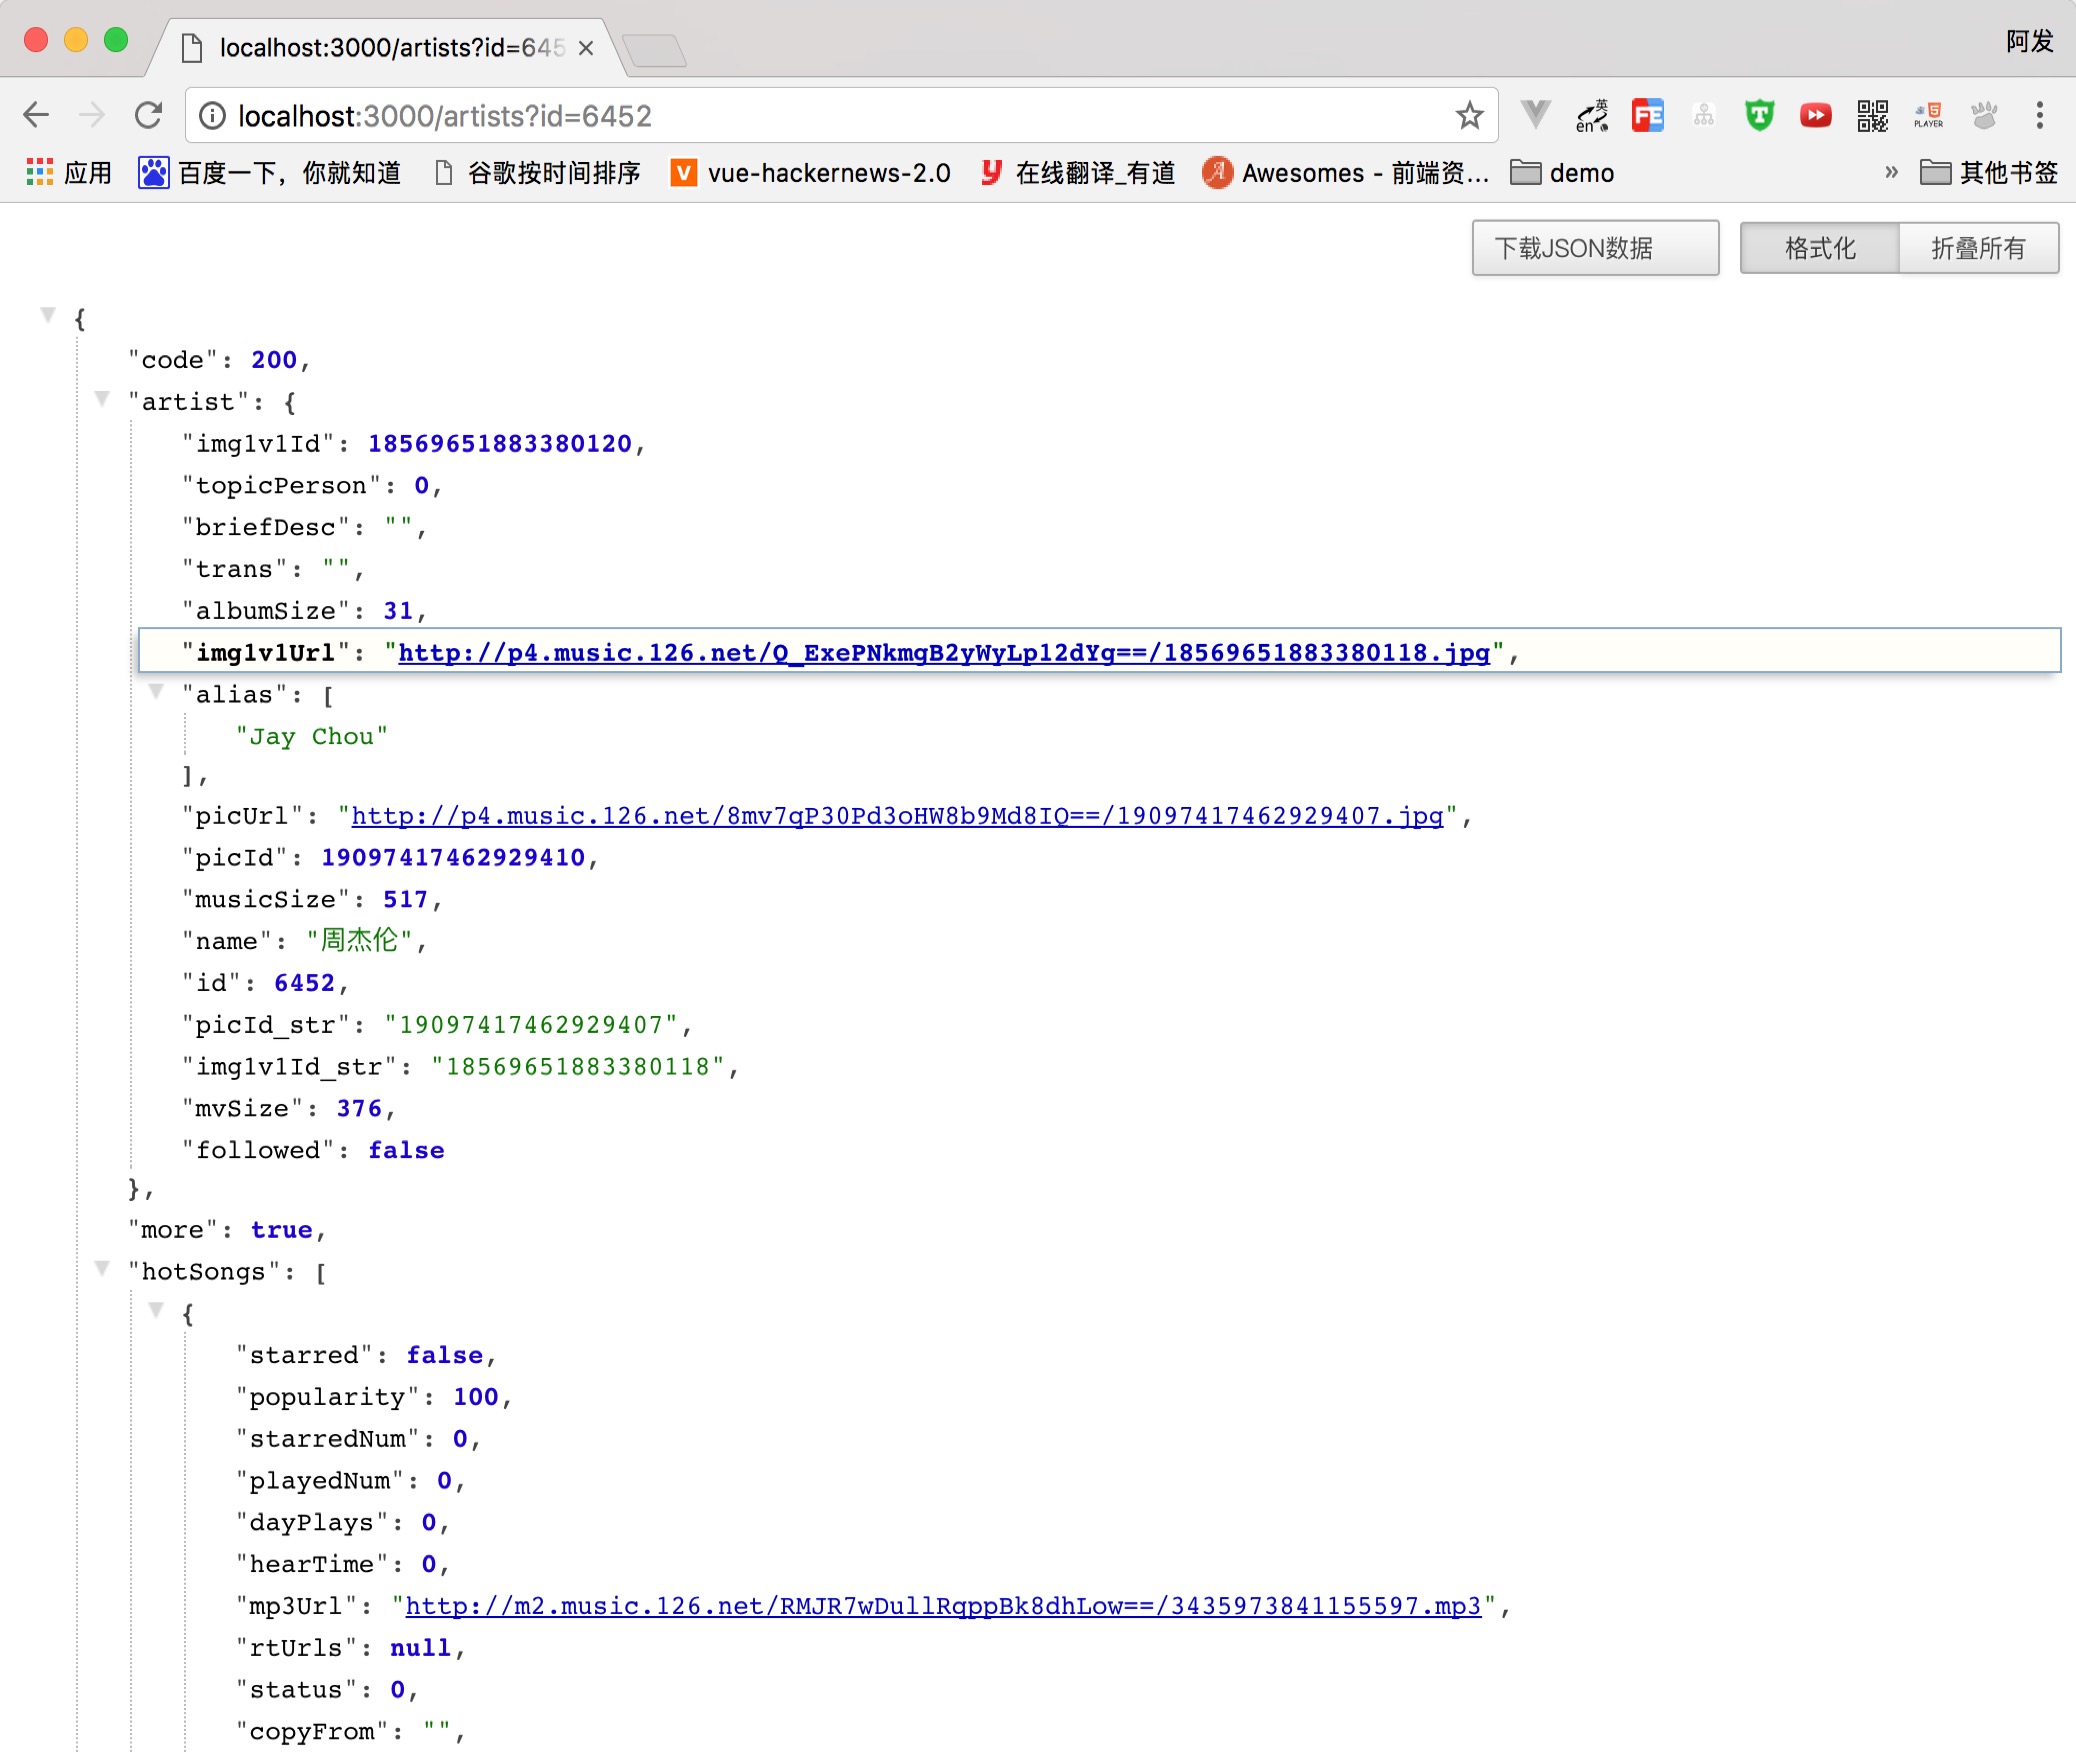Click the reload page icon

point(148,116)
